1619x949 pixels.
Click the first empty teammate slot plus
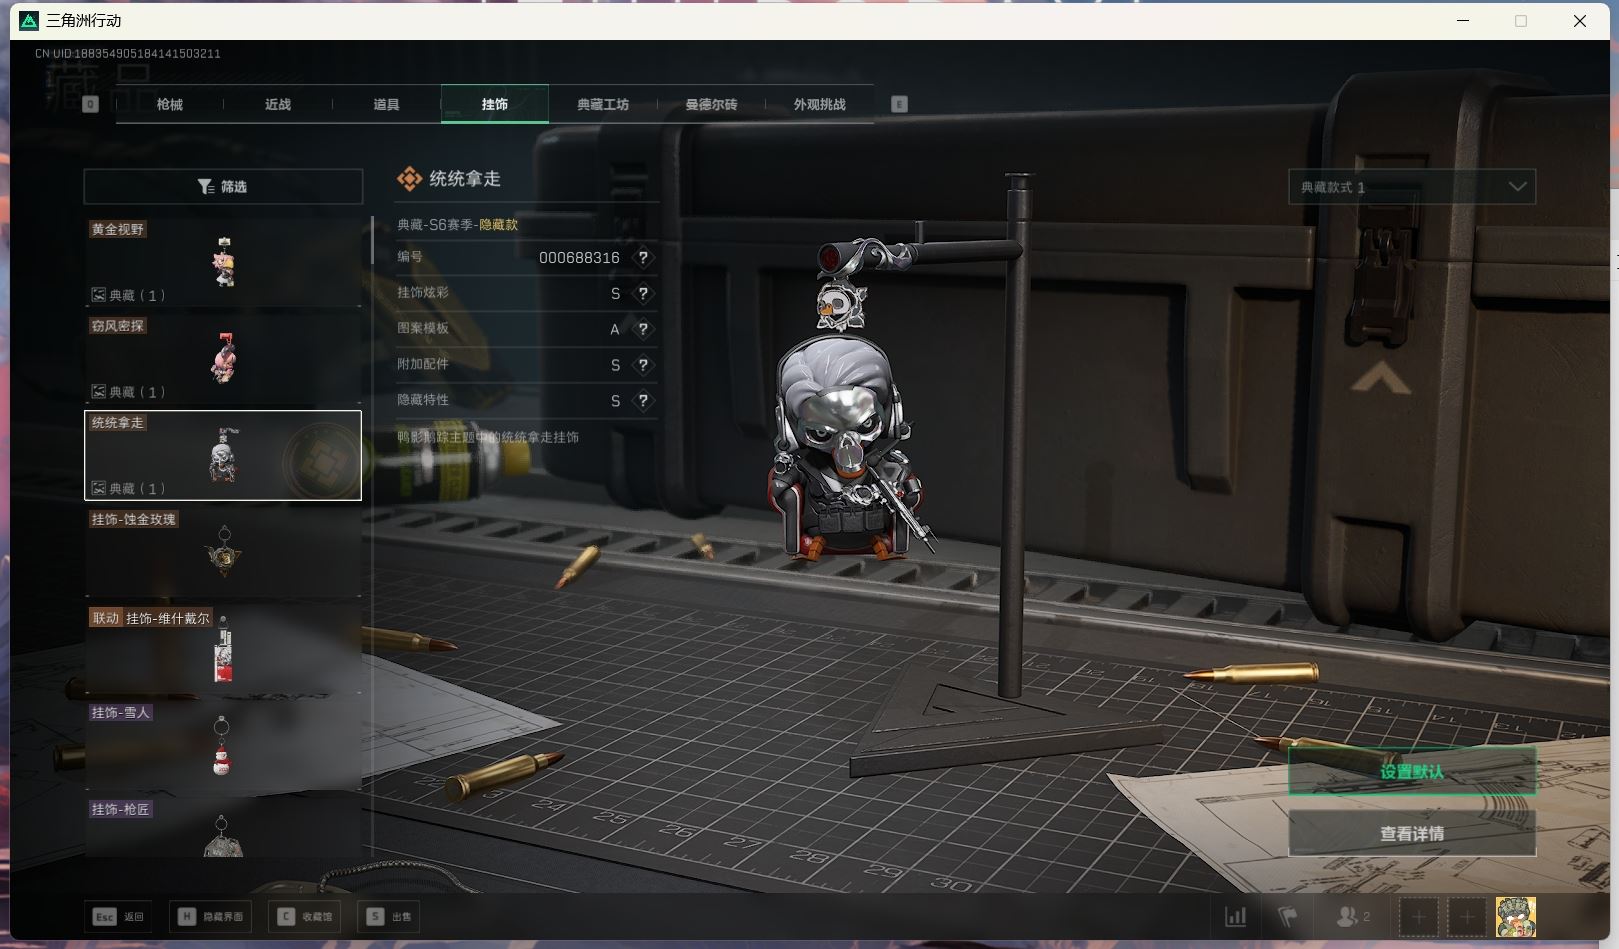(1418, 916)
